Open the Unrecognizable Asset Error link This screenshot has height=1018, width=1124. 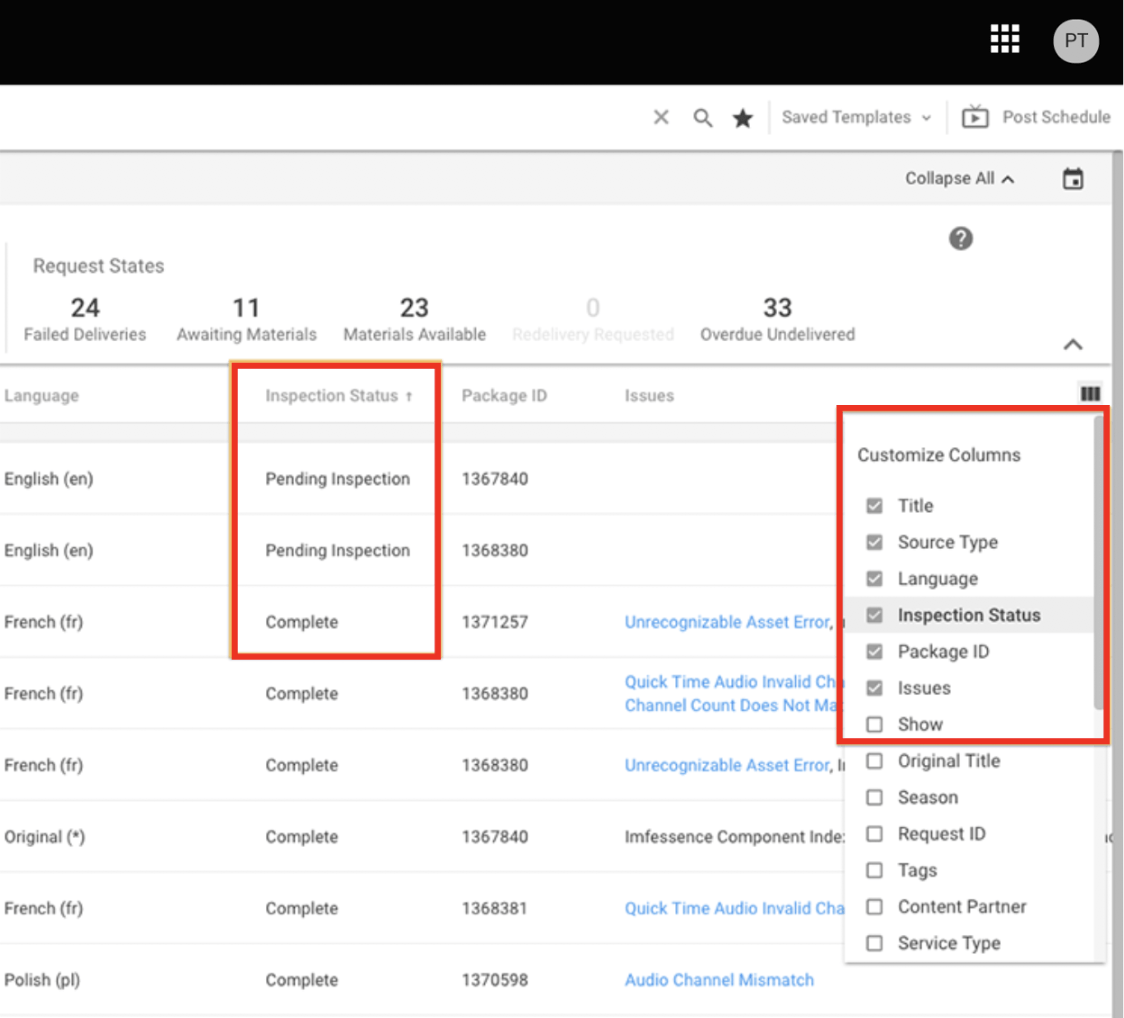tap(726, 621)
